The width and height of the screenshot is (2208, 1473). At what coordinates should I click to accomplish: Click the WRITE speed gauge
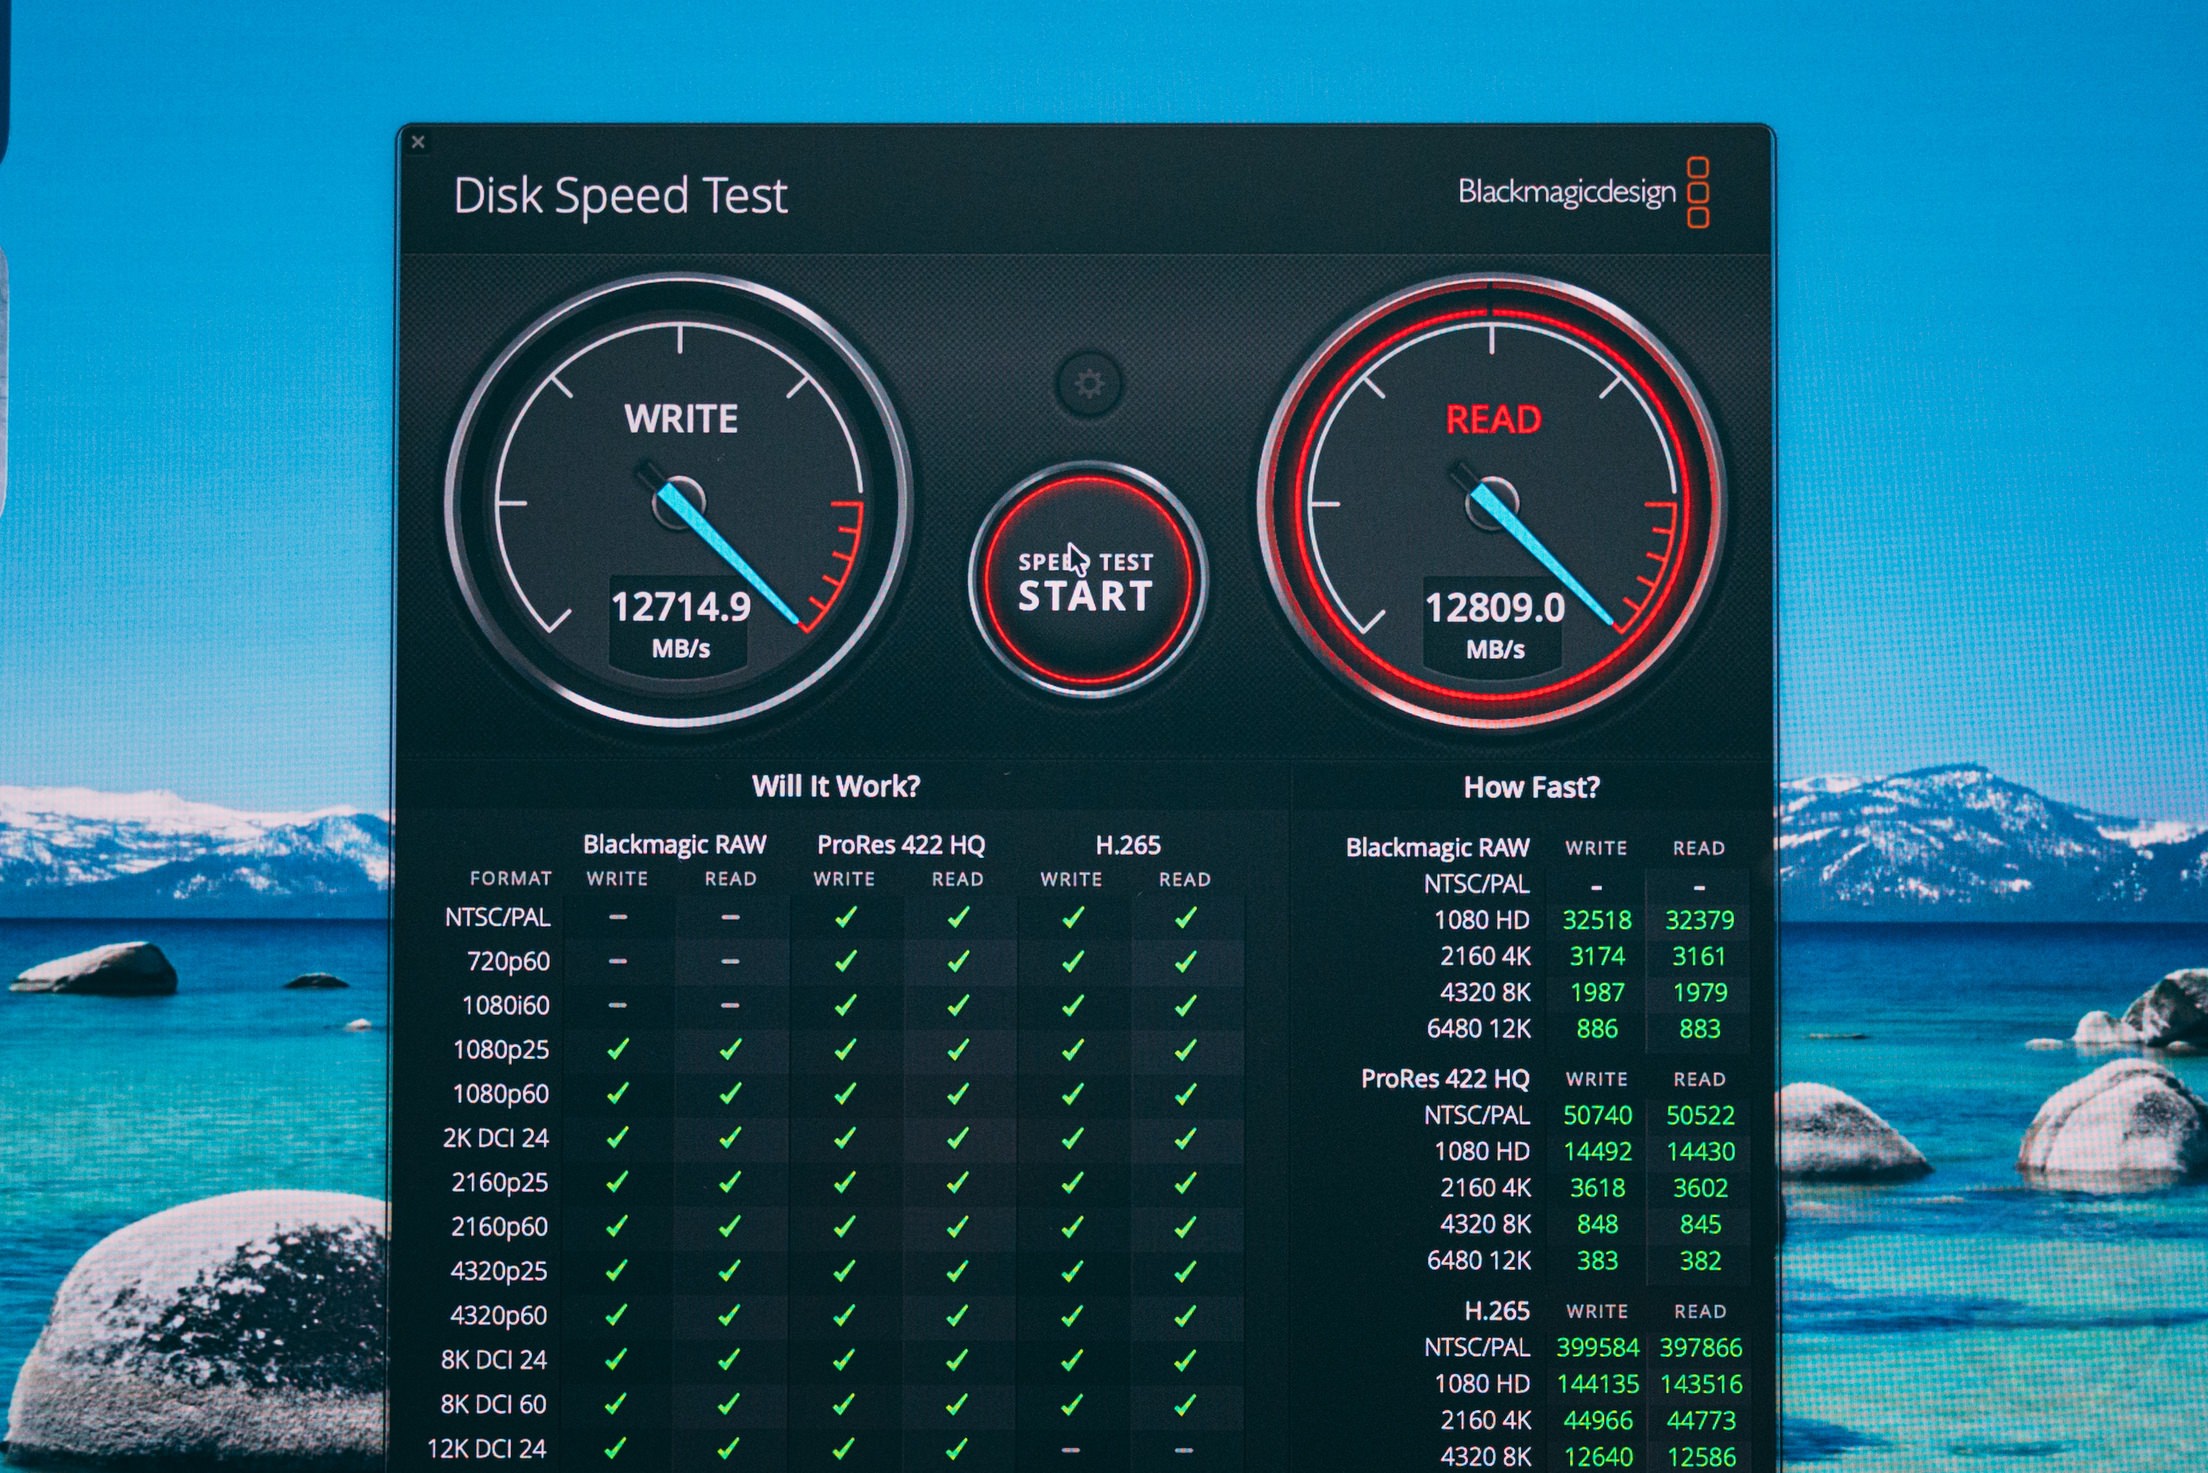680,500
